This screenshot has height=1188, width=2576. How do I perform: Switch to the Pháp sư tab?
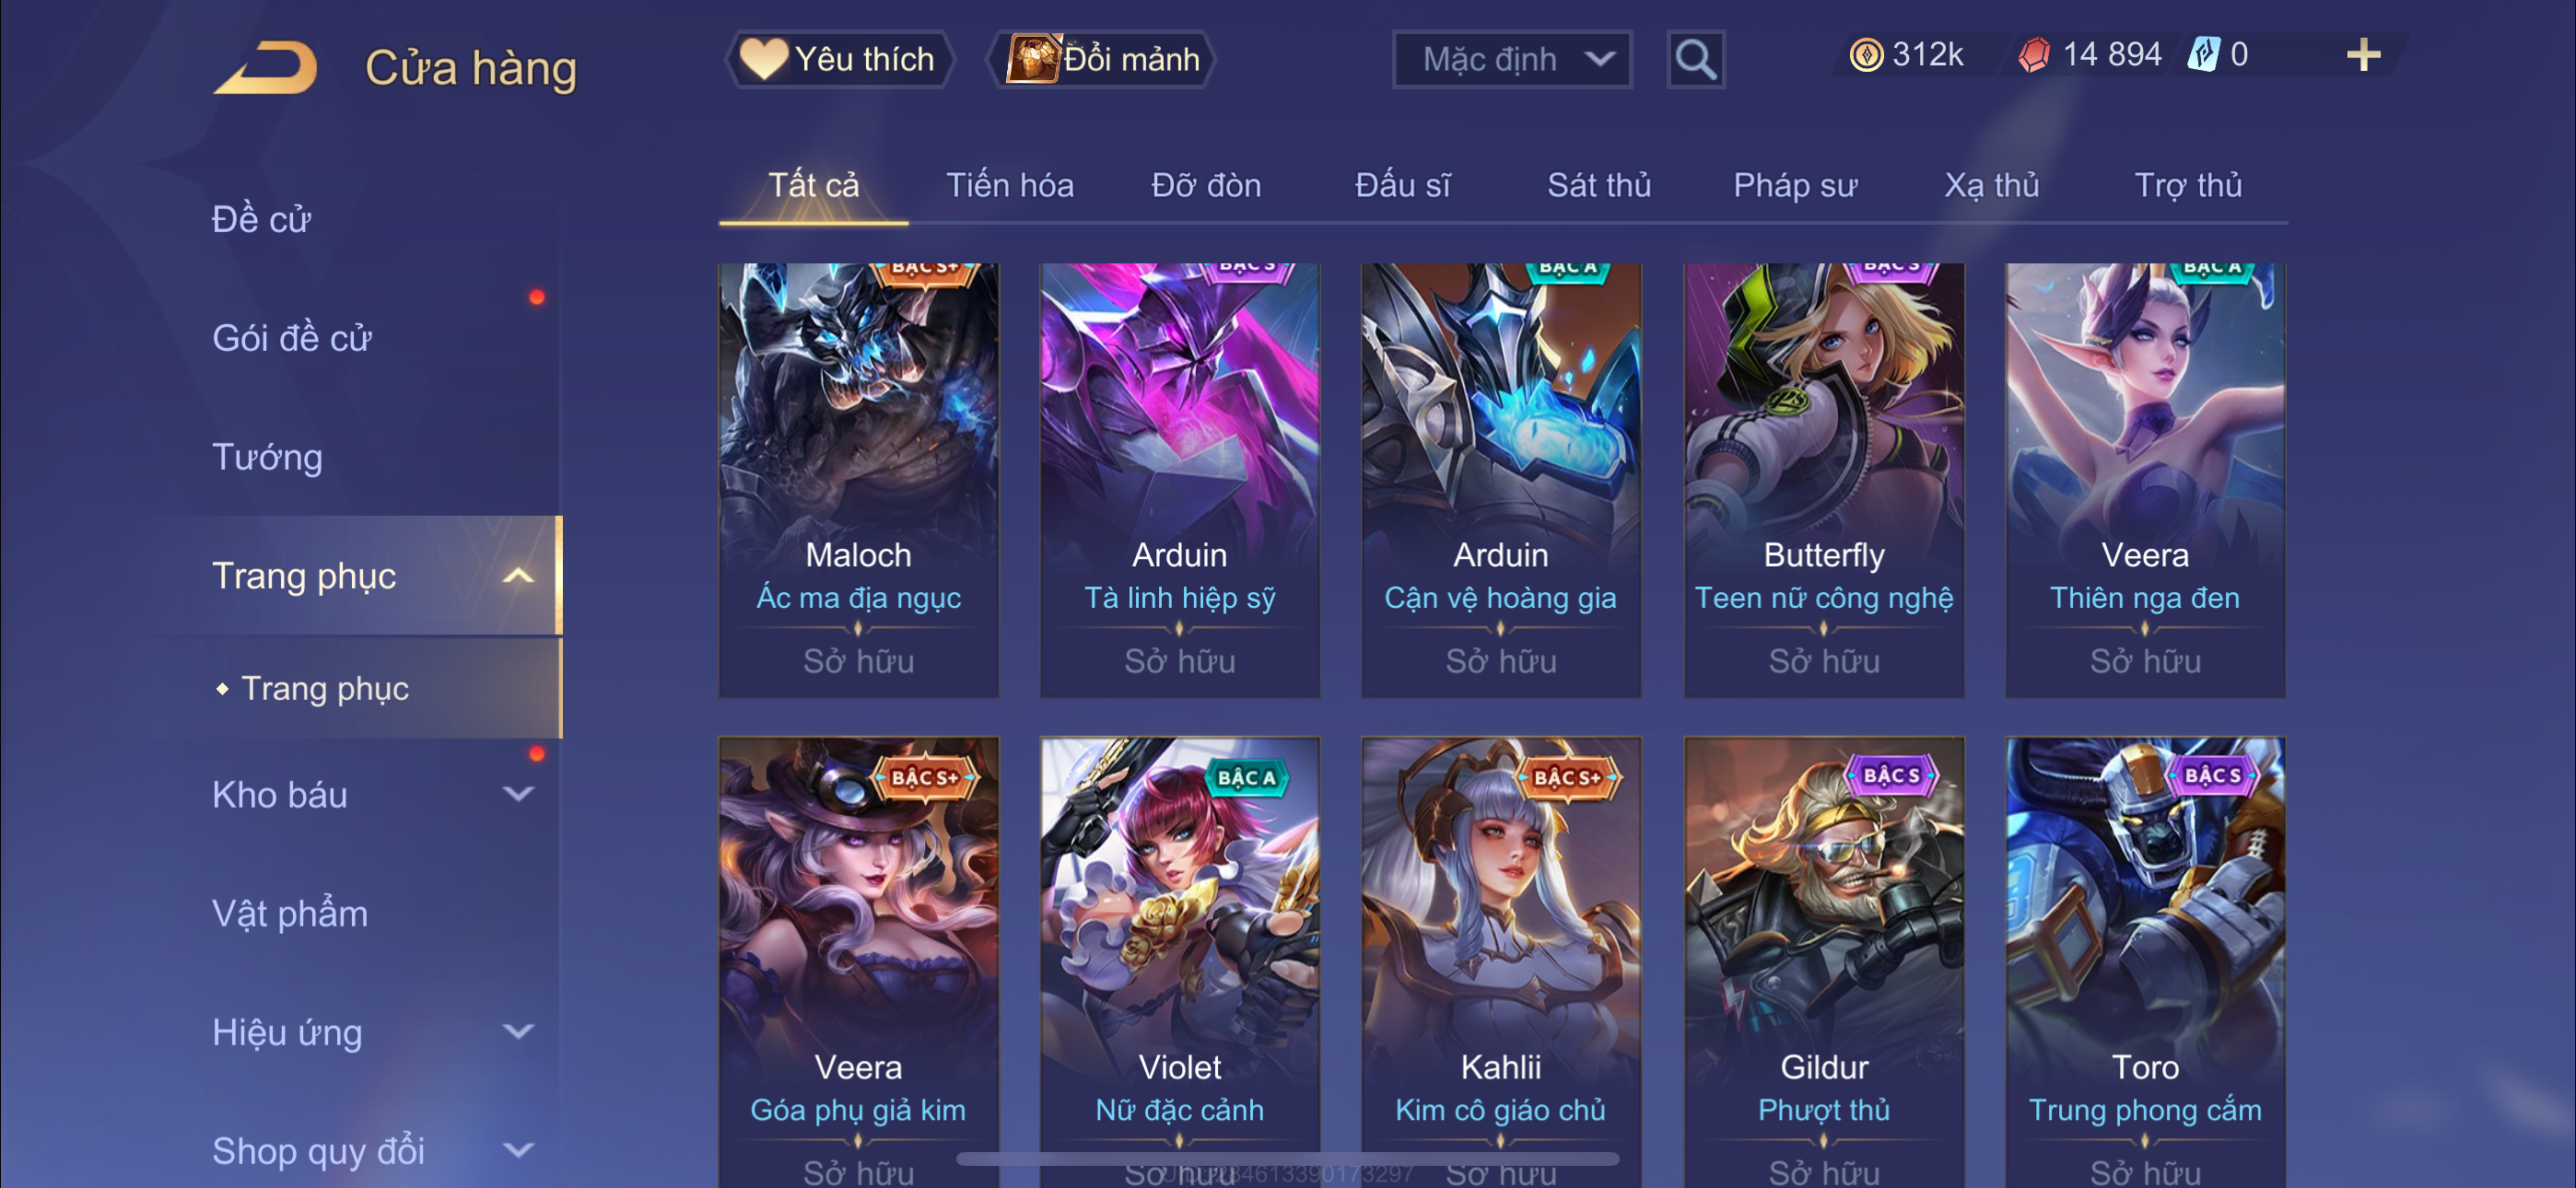tap(1795, 185)
